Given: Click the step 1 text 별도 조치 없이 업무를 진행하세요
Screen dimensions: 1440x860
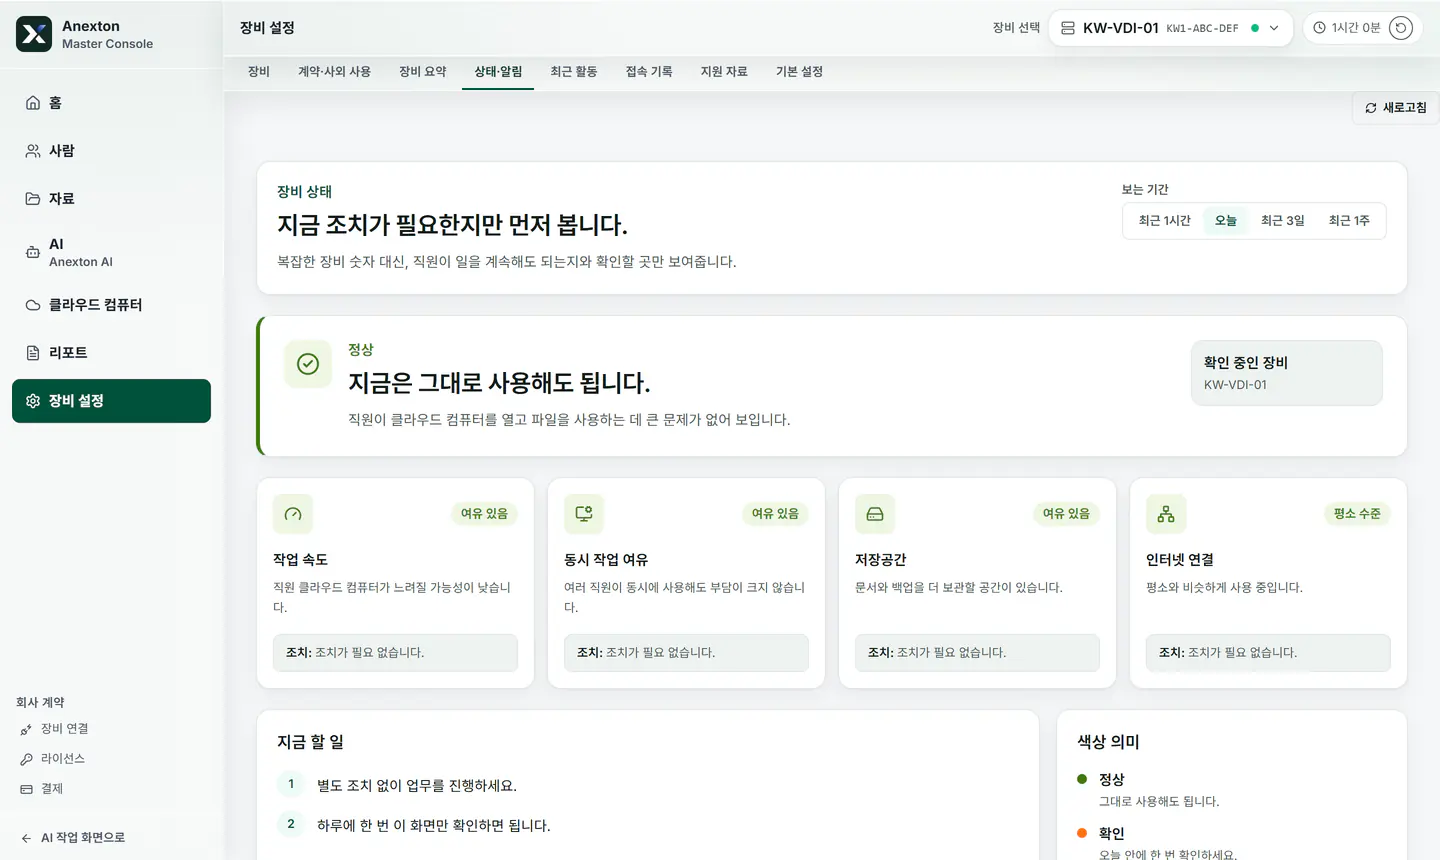Looking at the screenshot, I should [x=417, y=786].
